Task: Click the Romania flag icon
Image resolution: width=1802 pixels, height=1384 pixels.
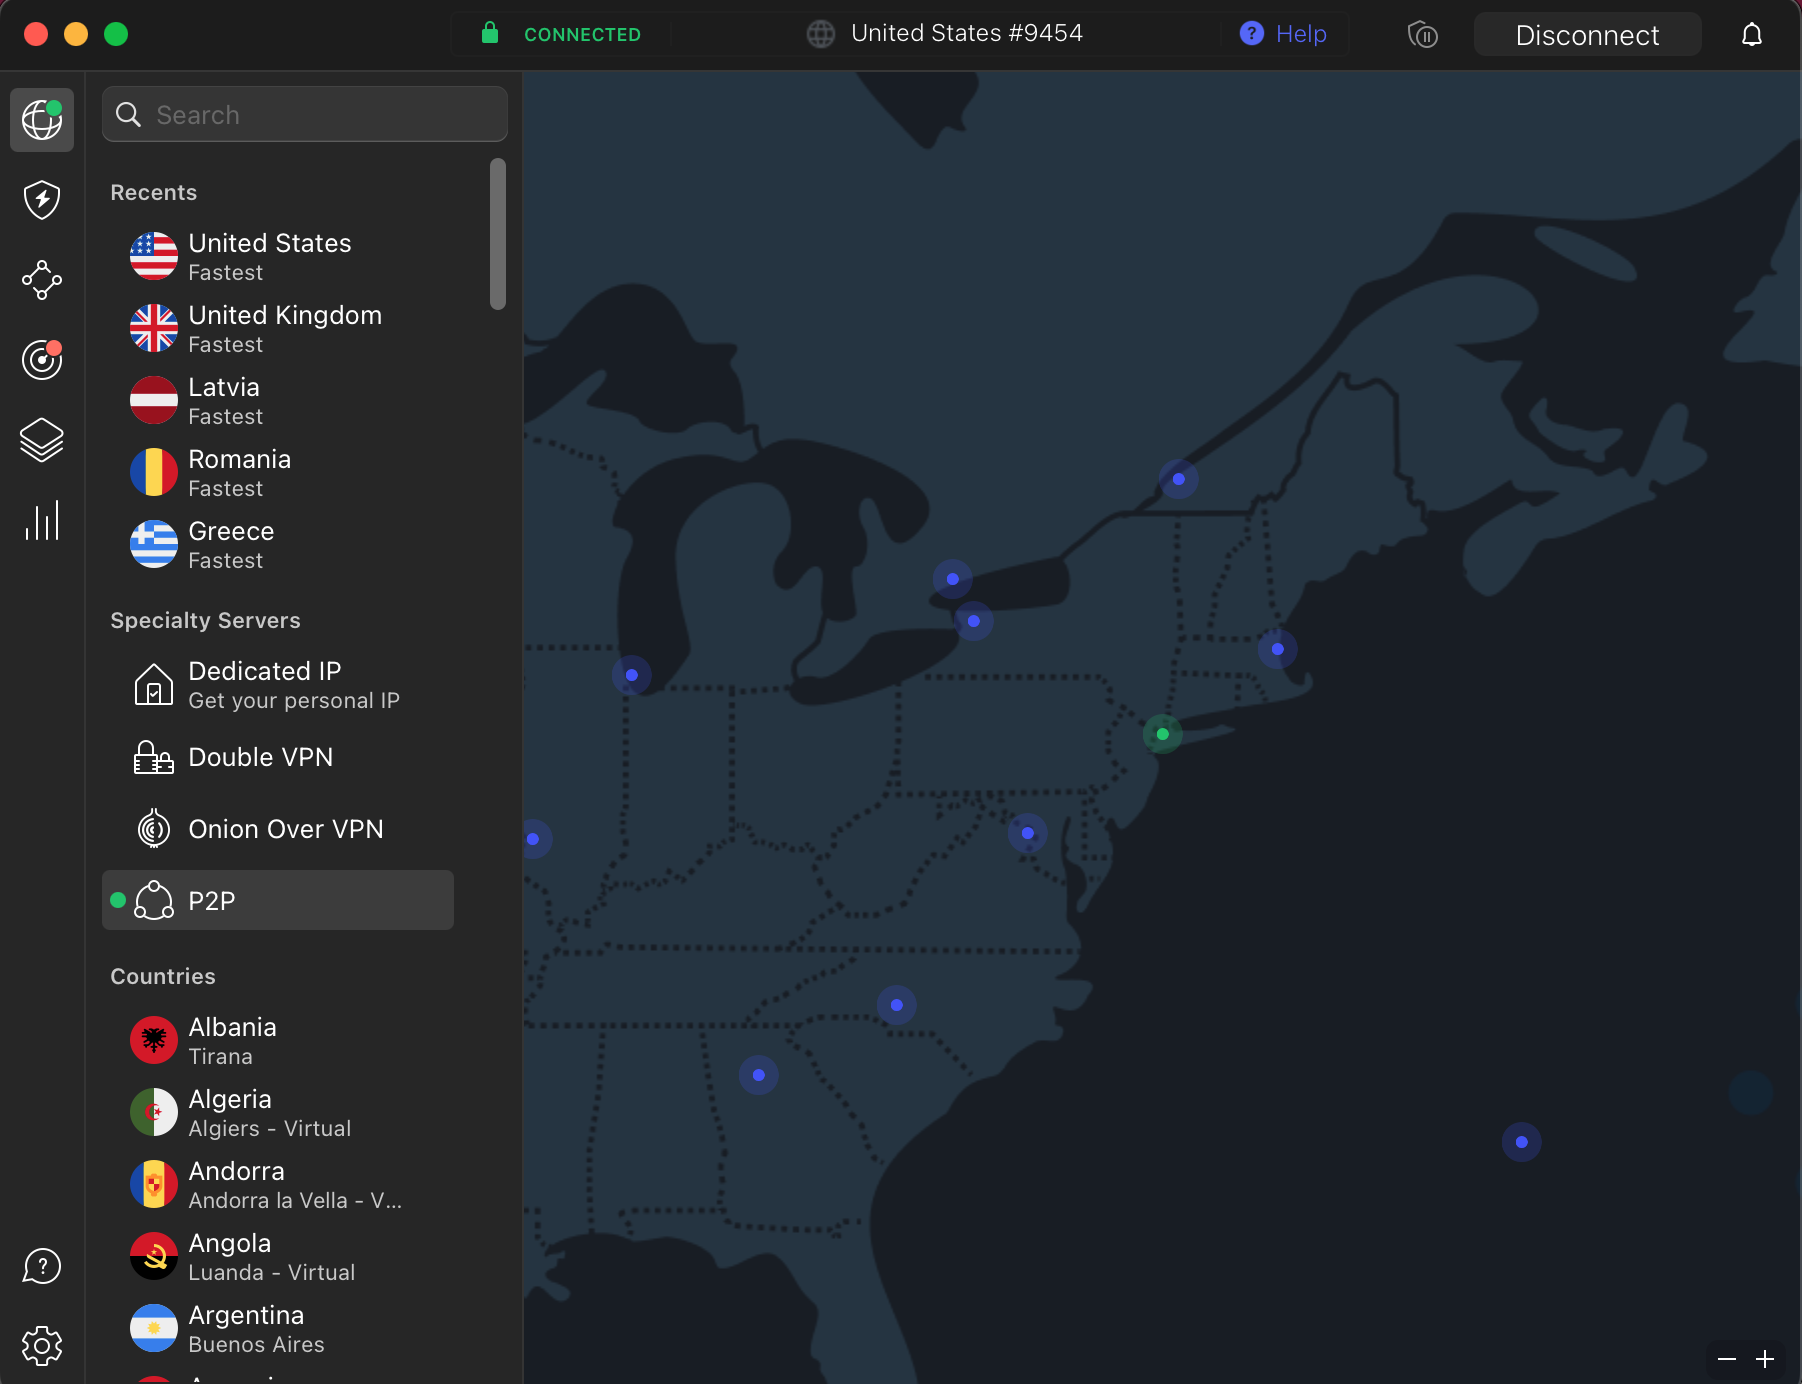Action: tap(154, 472)
